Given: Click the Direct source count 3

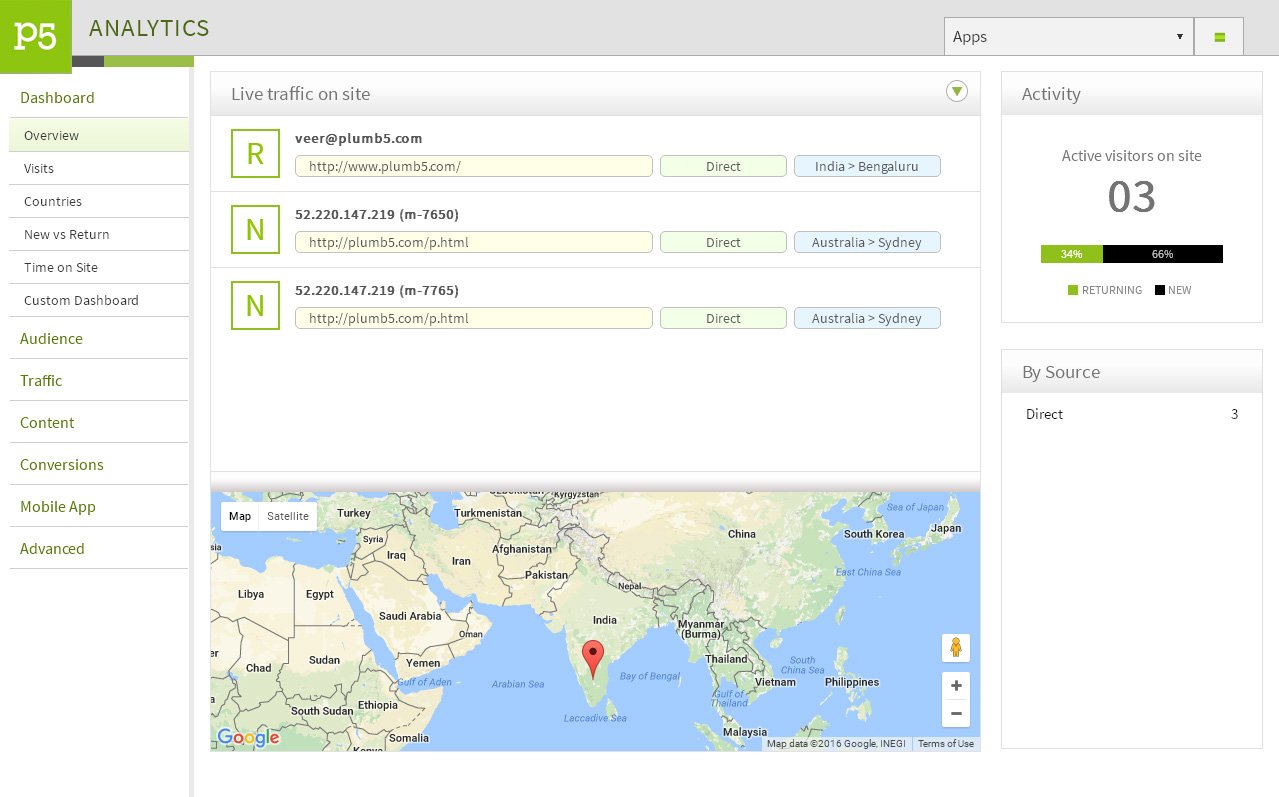Looking at the screenshot, I should pos(1235,414).
